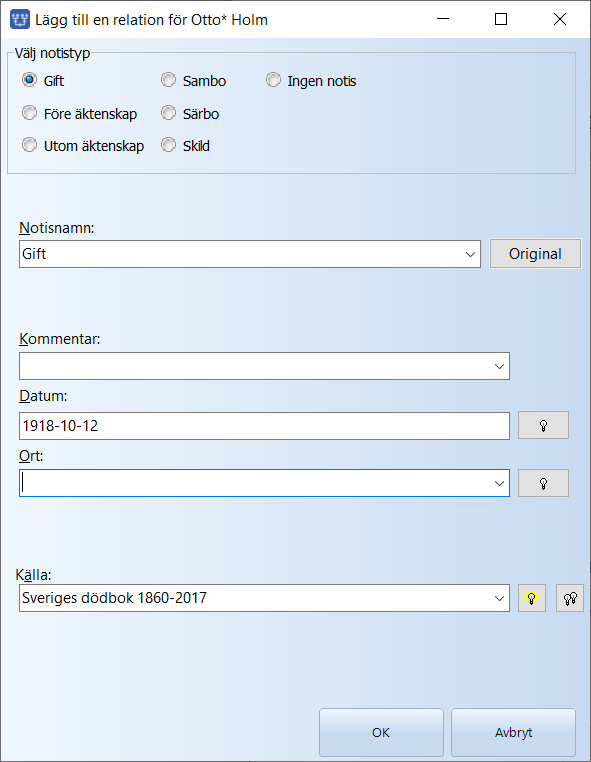Expand the Notisnamn dropdown arrow
The width and height of the screenshot is (591, 762).
point(470,254)
